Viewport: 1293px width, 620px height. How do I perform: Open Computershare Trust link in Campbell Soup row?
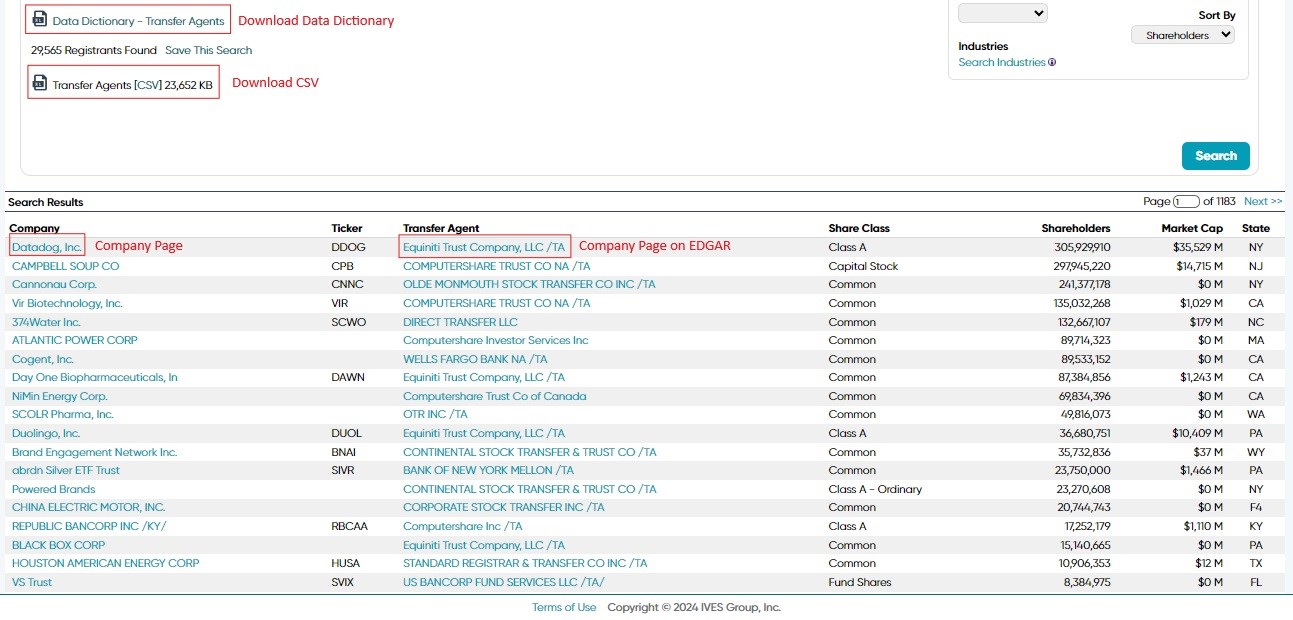pyautogui.click(x=497, y=266)
